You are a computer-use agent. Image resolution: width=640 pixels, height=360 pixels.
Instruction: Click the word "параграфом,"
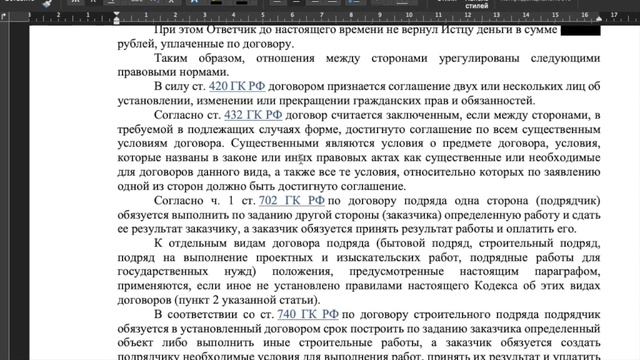(x=567, y=271)
